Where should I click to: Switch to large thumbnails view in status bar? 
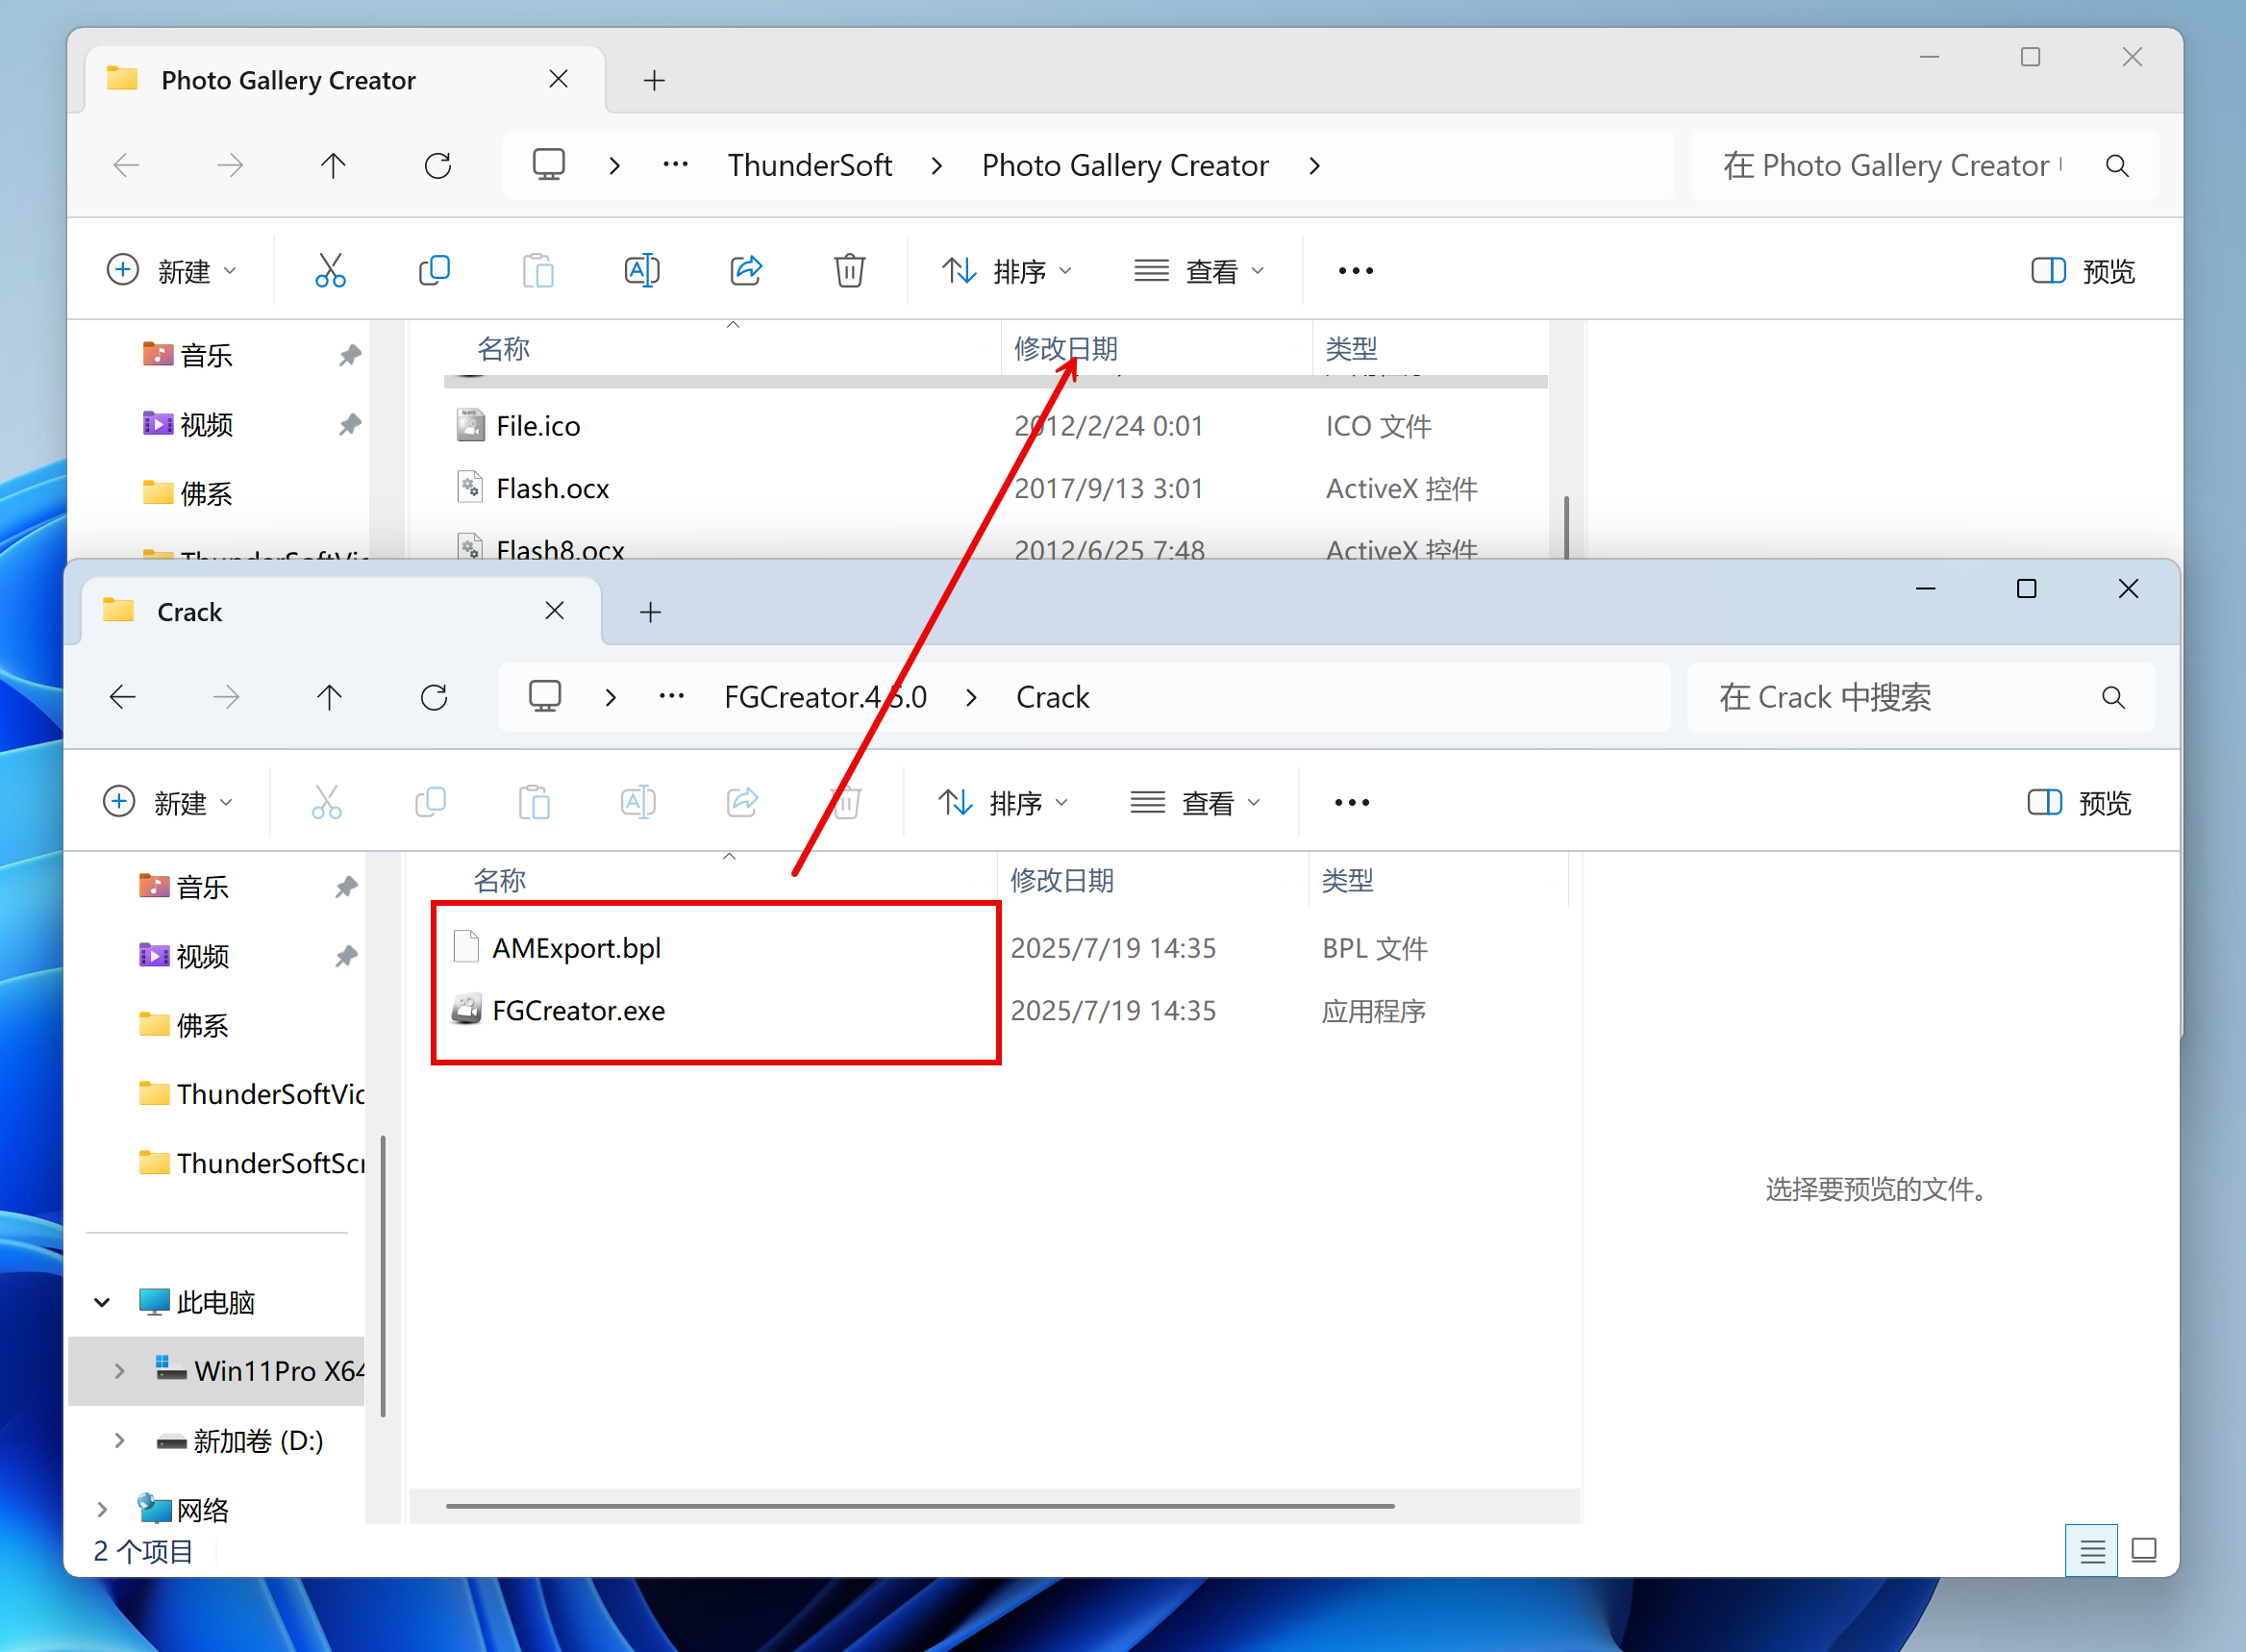[2143, 1550]
